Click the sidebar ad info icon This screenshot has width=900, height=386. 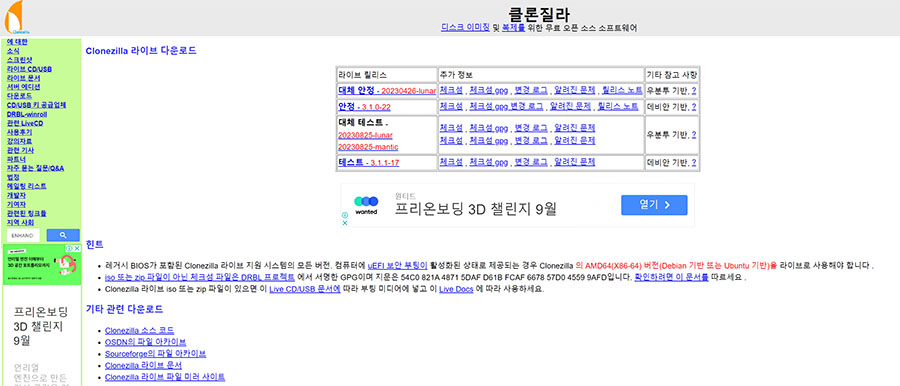tap(70, 248)
